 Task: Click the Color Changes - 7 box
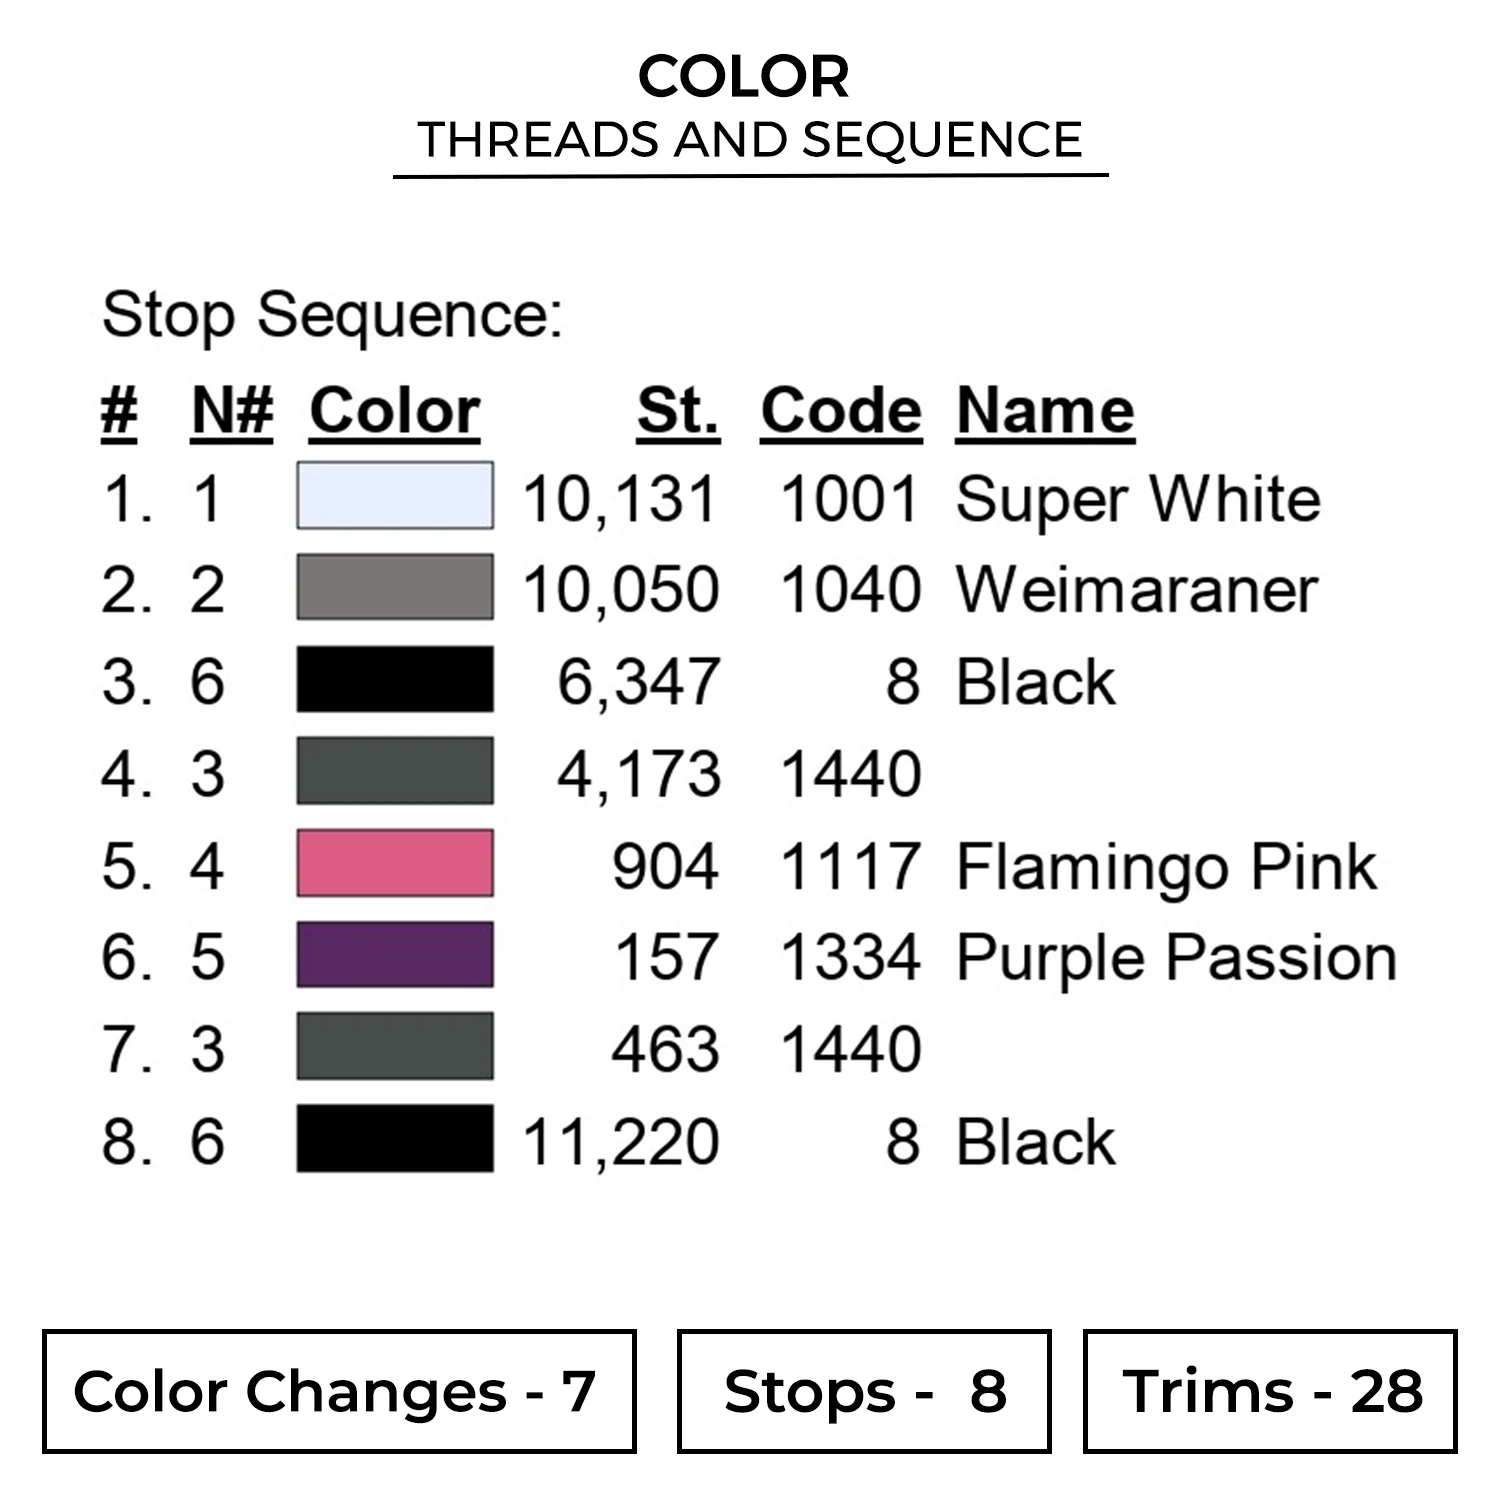339,1391
